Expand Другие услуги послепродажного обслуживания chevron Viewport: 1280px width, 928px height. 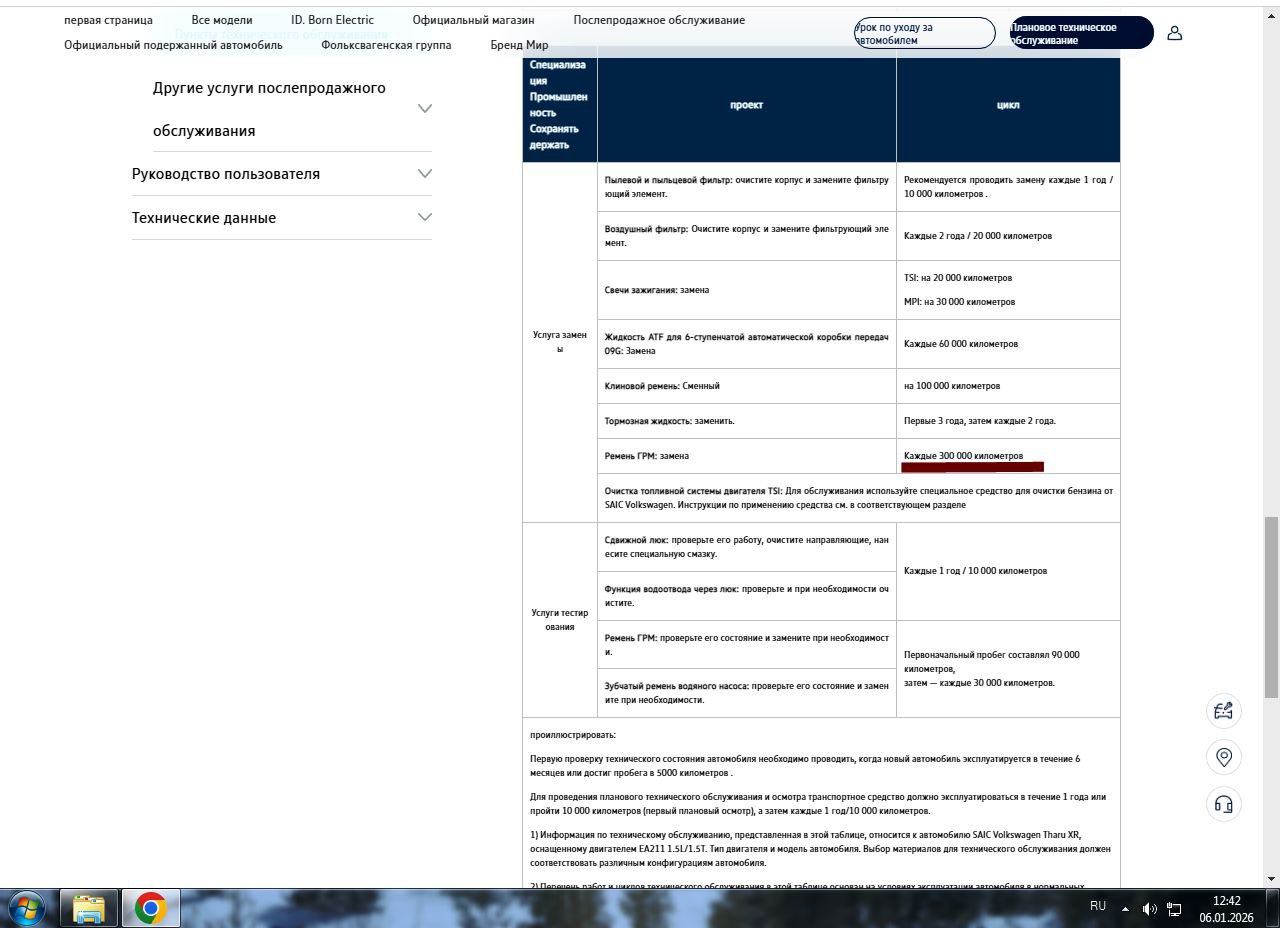coord(425,108)
